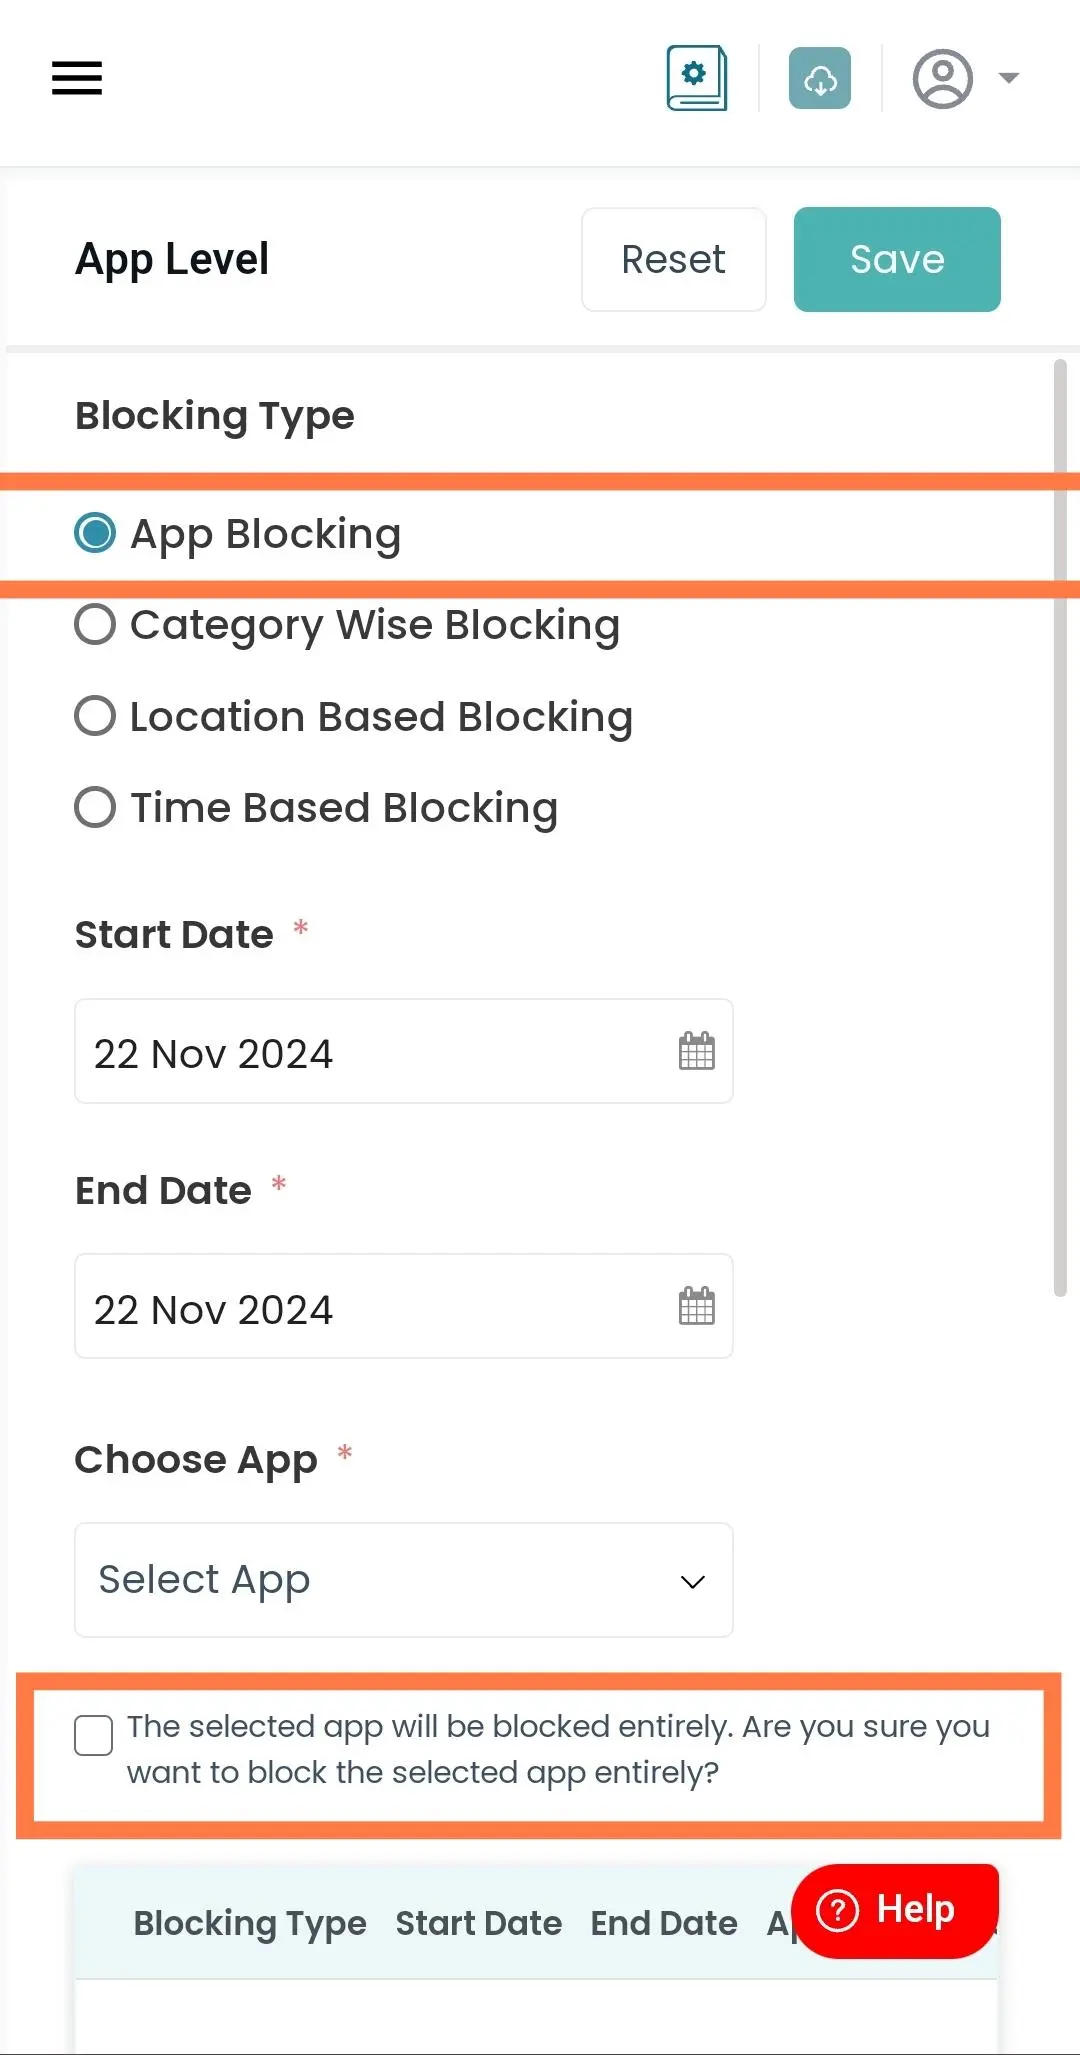Open Start Date calendar picker icon
This screenshot has width=1080, height=2055.
(697, 1051)
